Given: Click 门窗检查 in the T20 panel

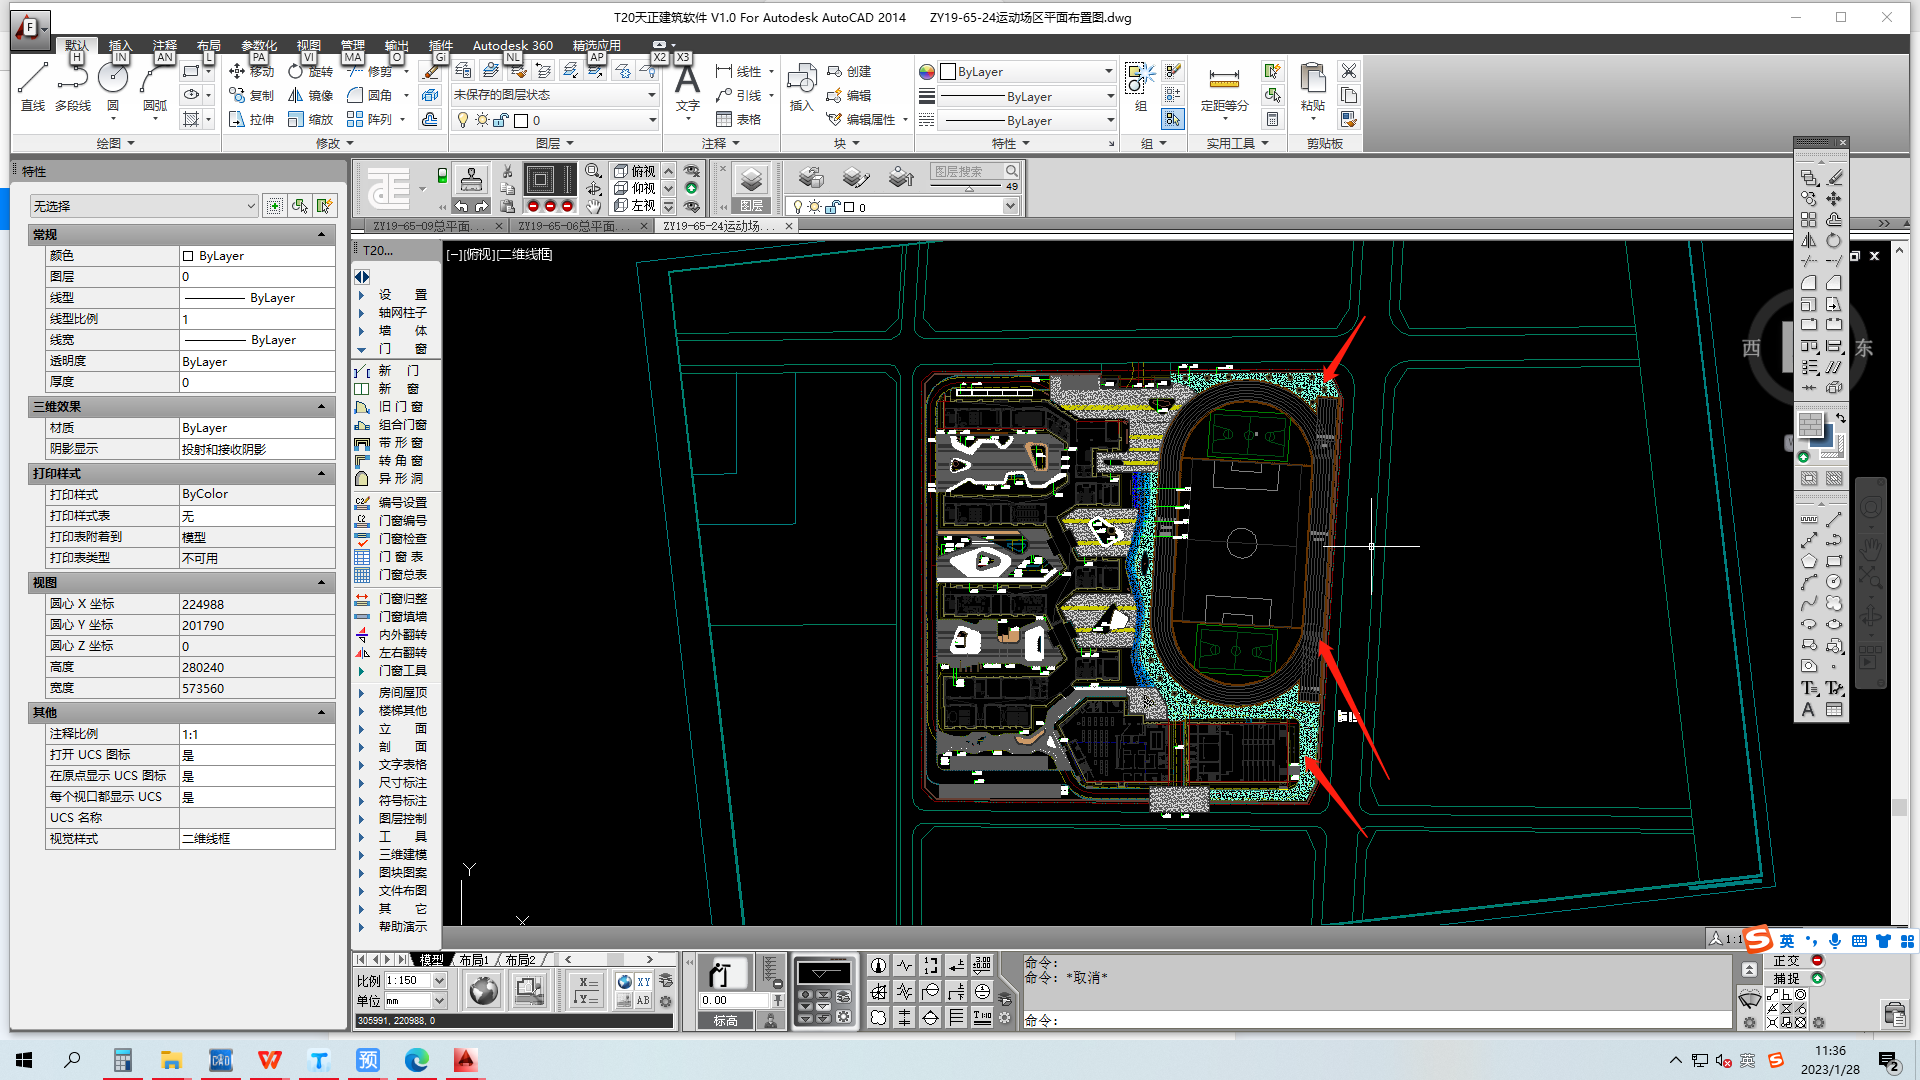Looking at the screenshot, I should pyautogui.click(x=402, y=539).
